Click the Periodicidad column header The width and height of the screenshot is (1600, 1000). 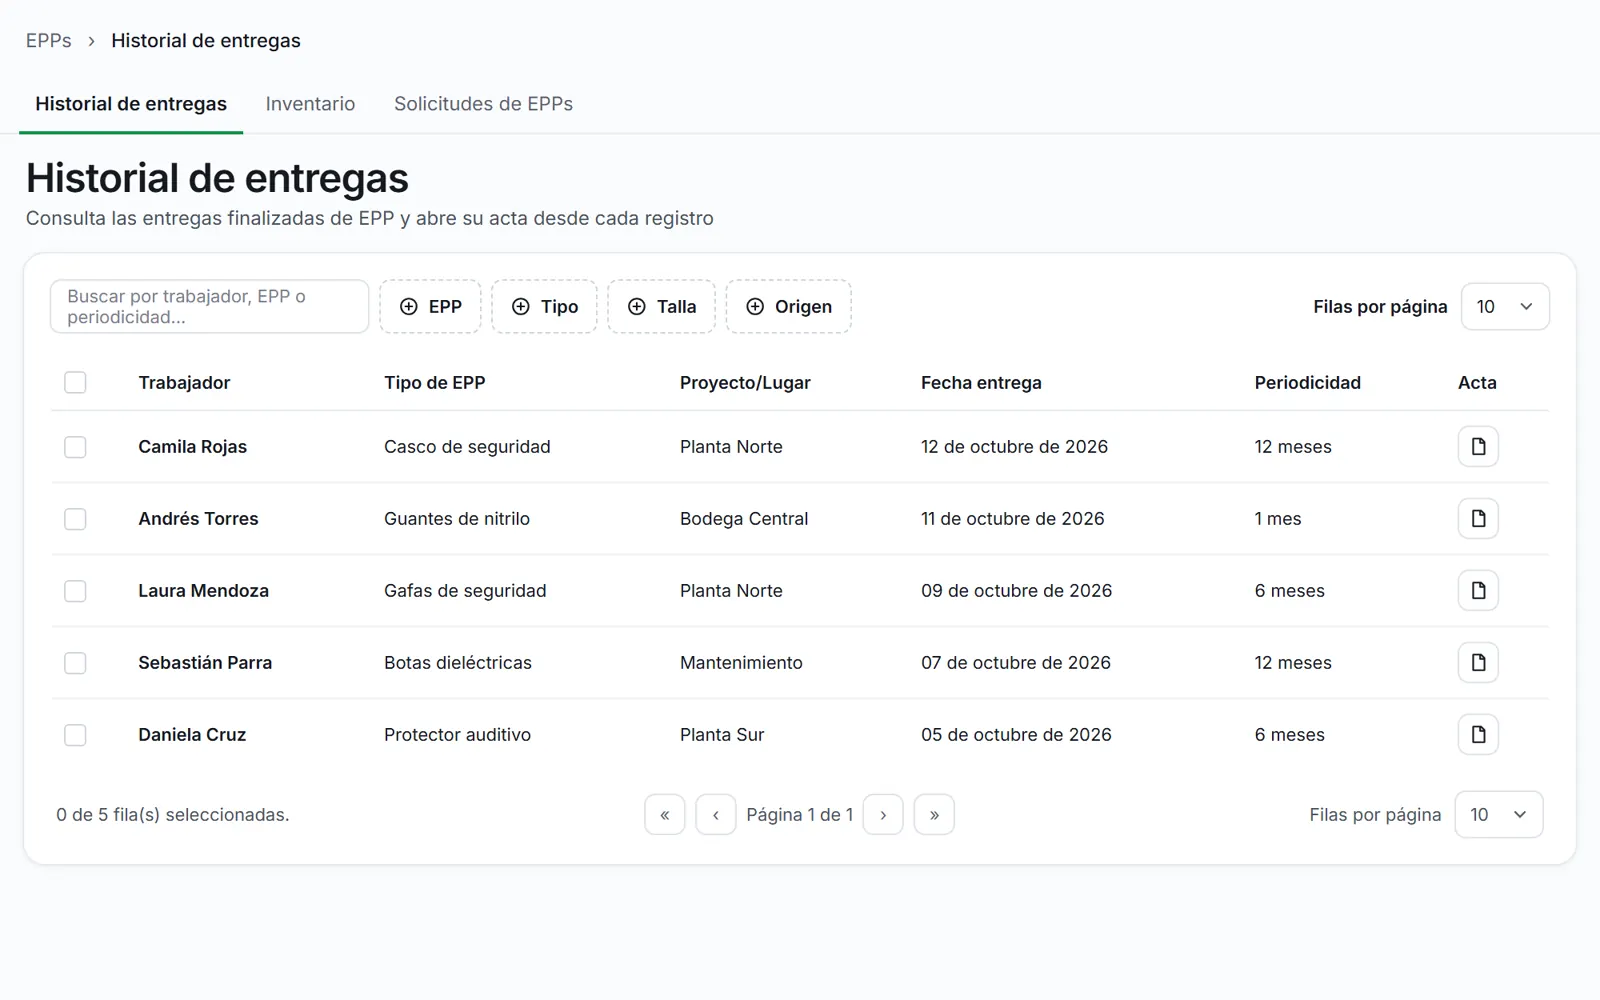(1307, 382)
